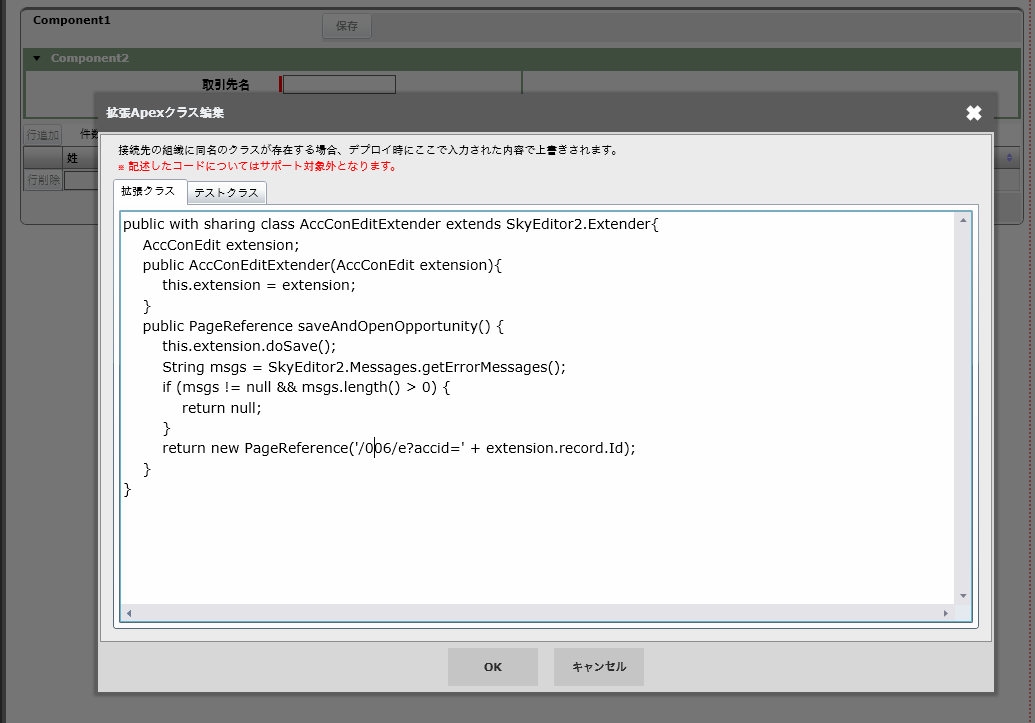1035x723 pixels.
Task: Click right arrow of horizontal scrollbar
Action: tap(946, 613)
